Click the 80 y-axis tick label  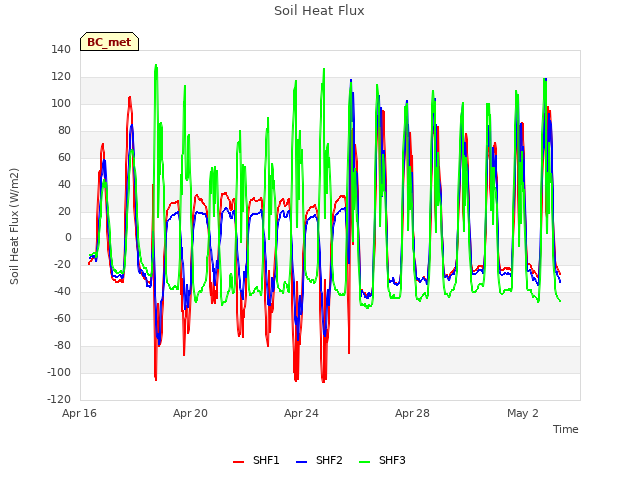64,131
